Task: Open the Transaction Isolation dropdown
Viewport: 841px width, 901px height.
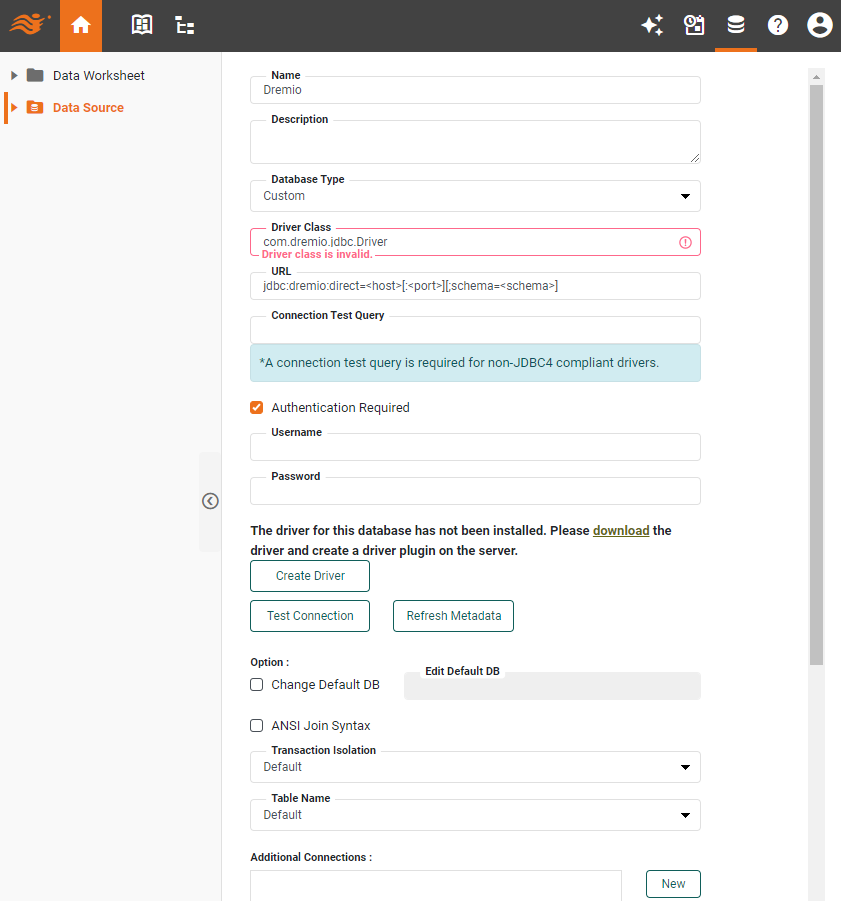Action: tap(686, 767)
